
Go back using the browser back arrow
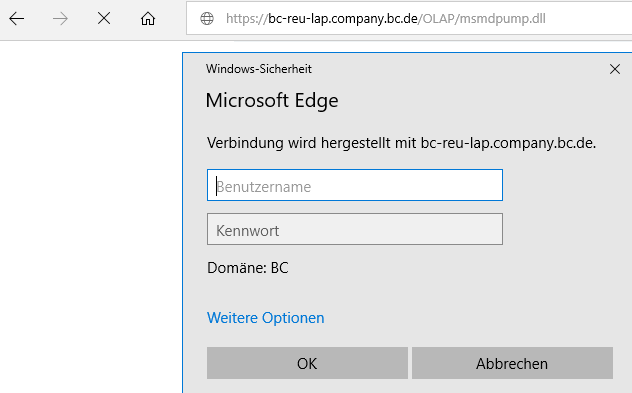pos(17,19)
